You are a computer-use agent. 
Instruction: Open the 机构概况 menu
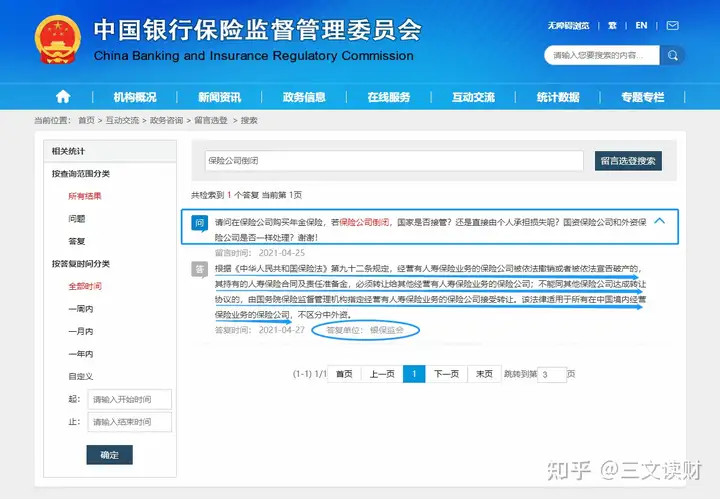135,97
